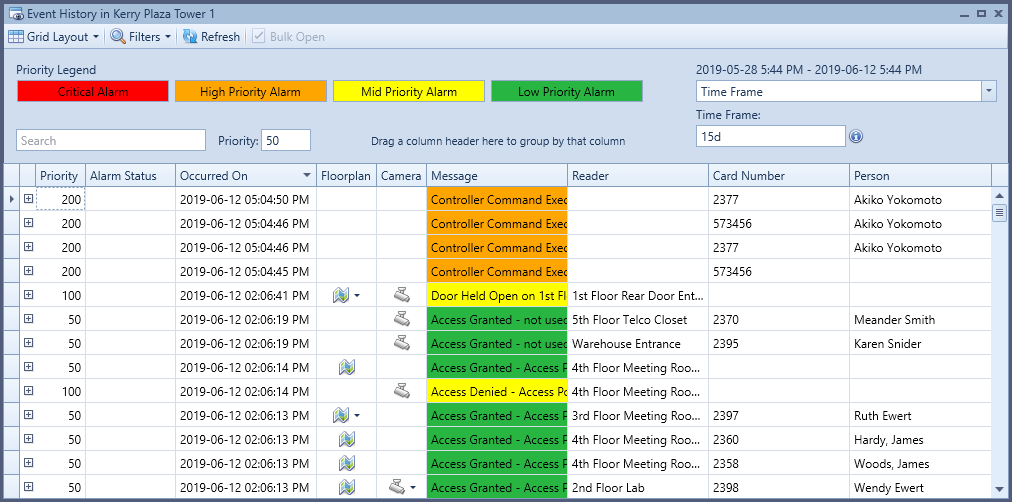1012x502 pixels.
Task: Select Door Held Open on 1st Fl message cell
Action: point(497,296)
